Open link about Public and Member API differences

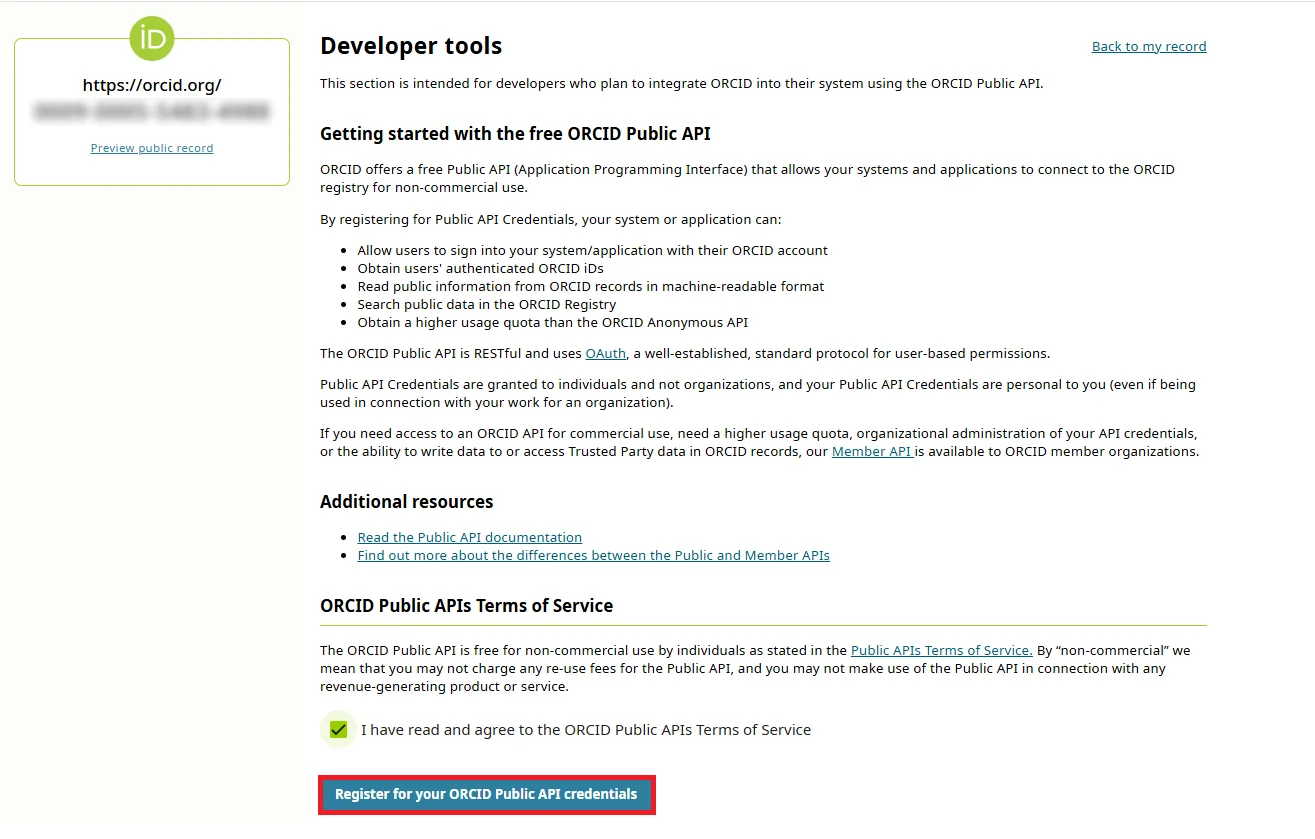pyautogui.click(x=593, y=555)
